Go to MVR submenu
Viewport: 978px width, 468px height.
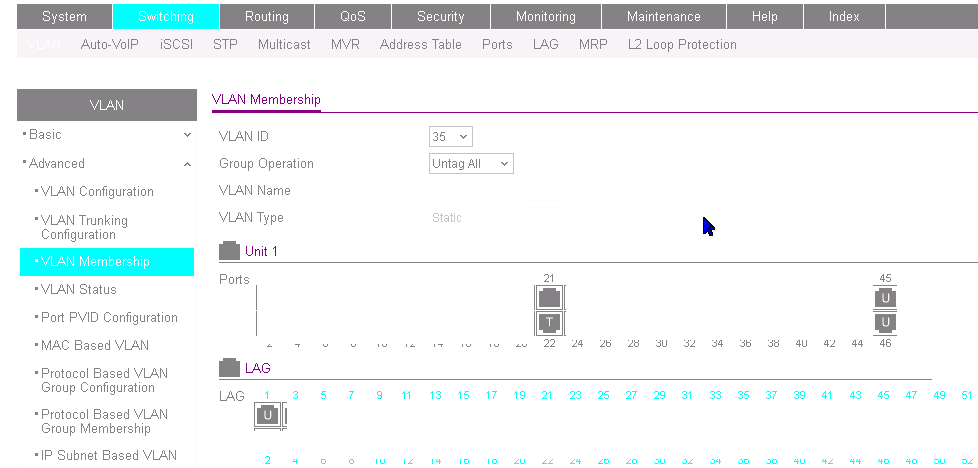coord(346,44)
